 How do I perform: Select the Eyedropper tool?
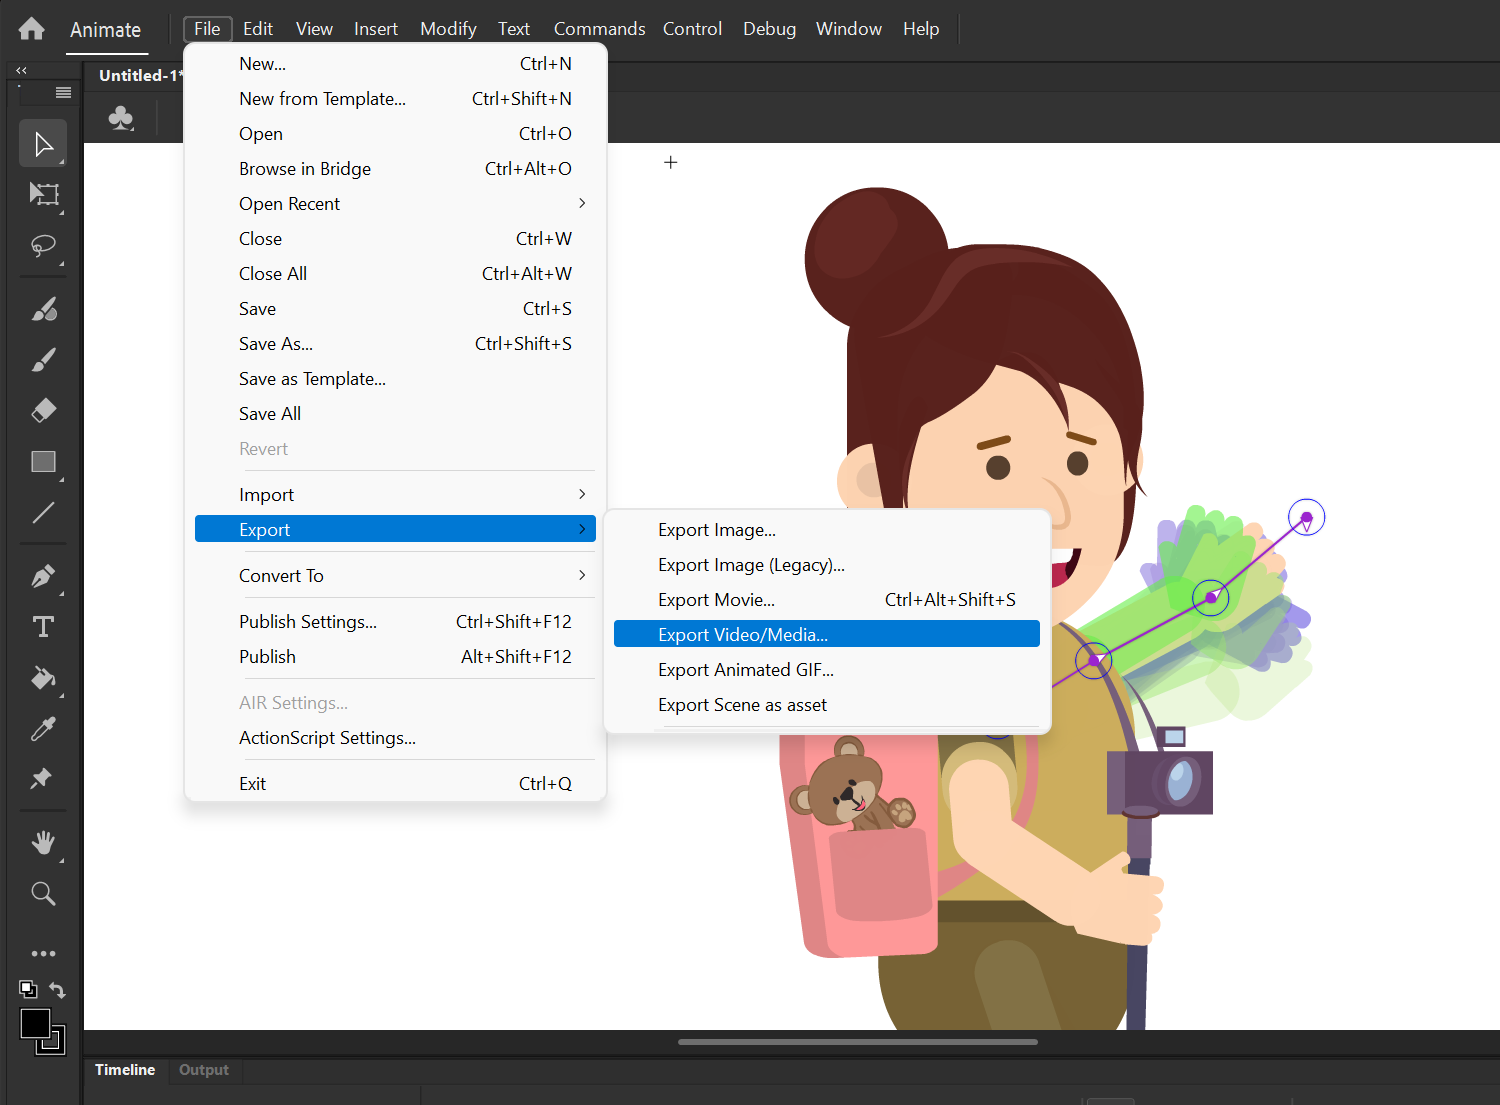[x=44, y=728]
